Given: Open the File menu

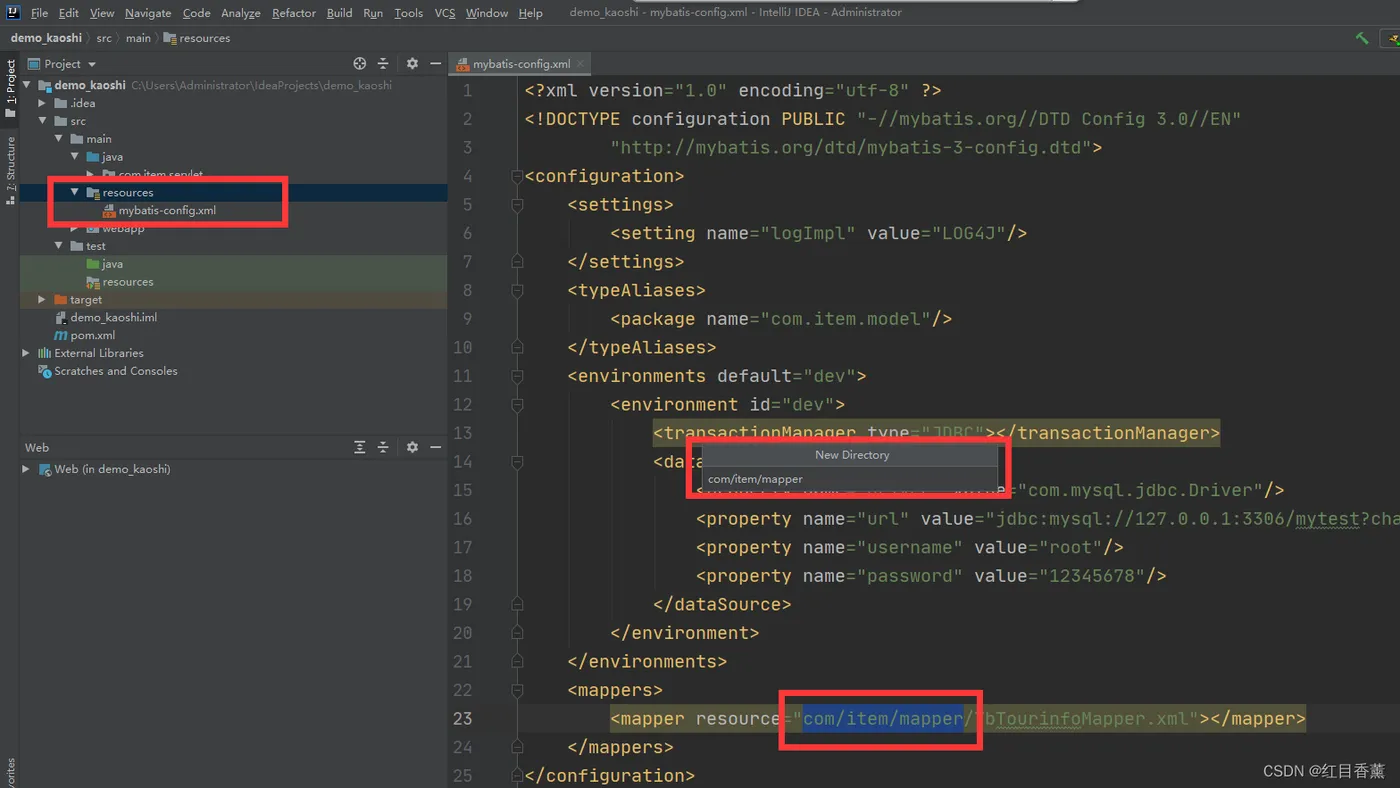Looking at the screenshot, I should 39,13.
